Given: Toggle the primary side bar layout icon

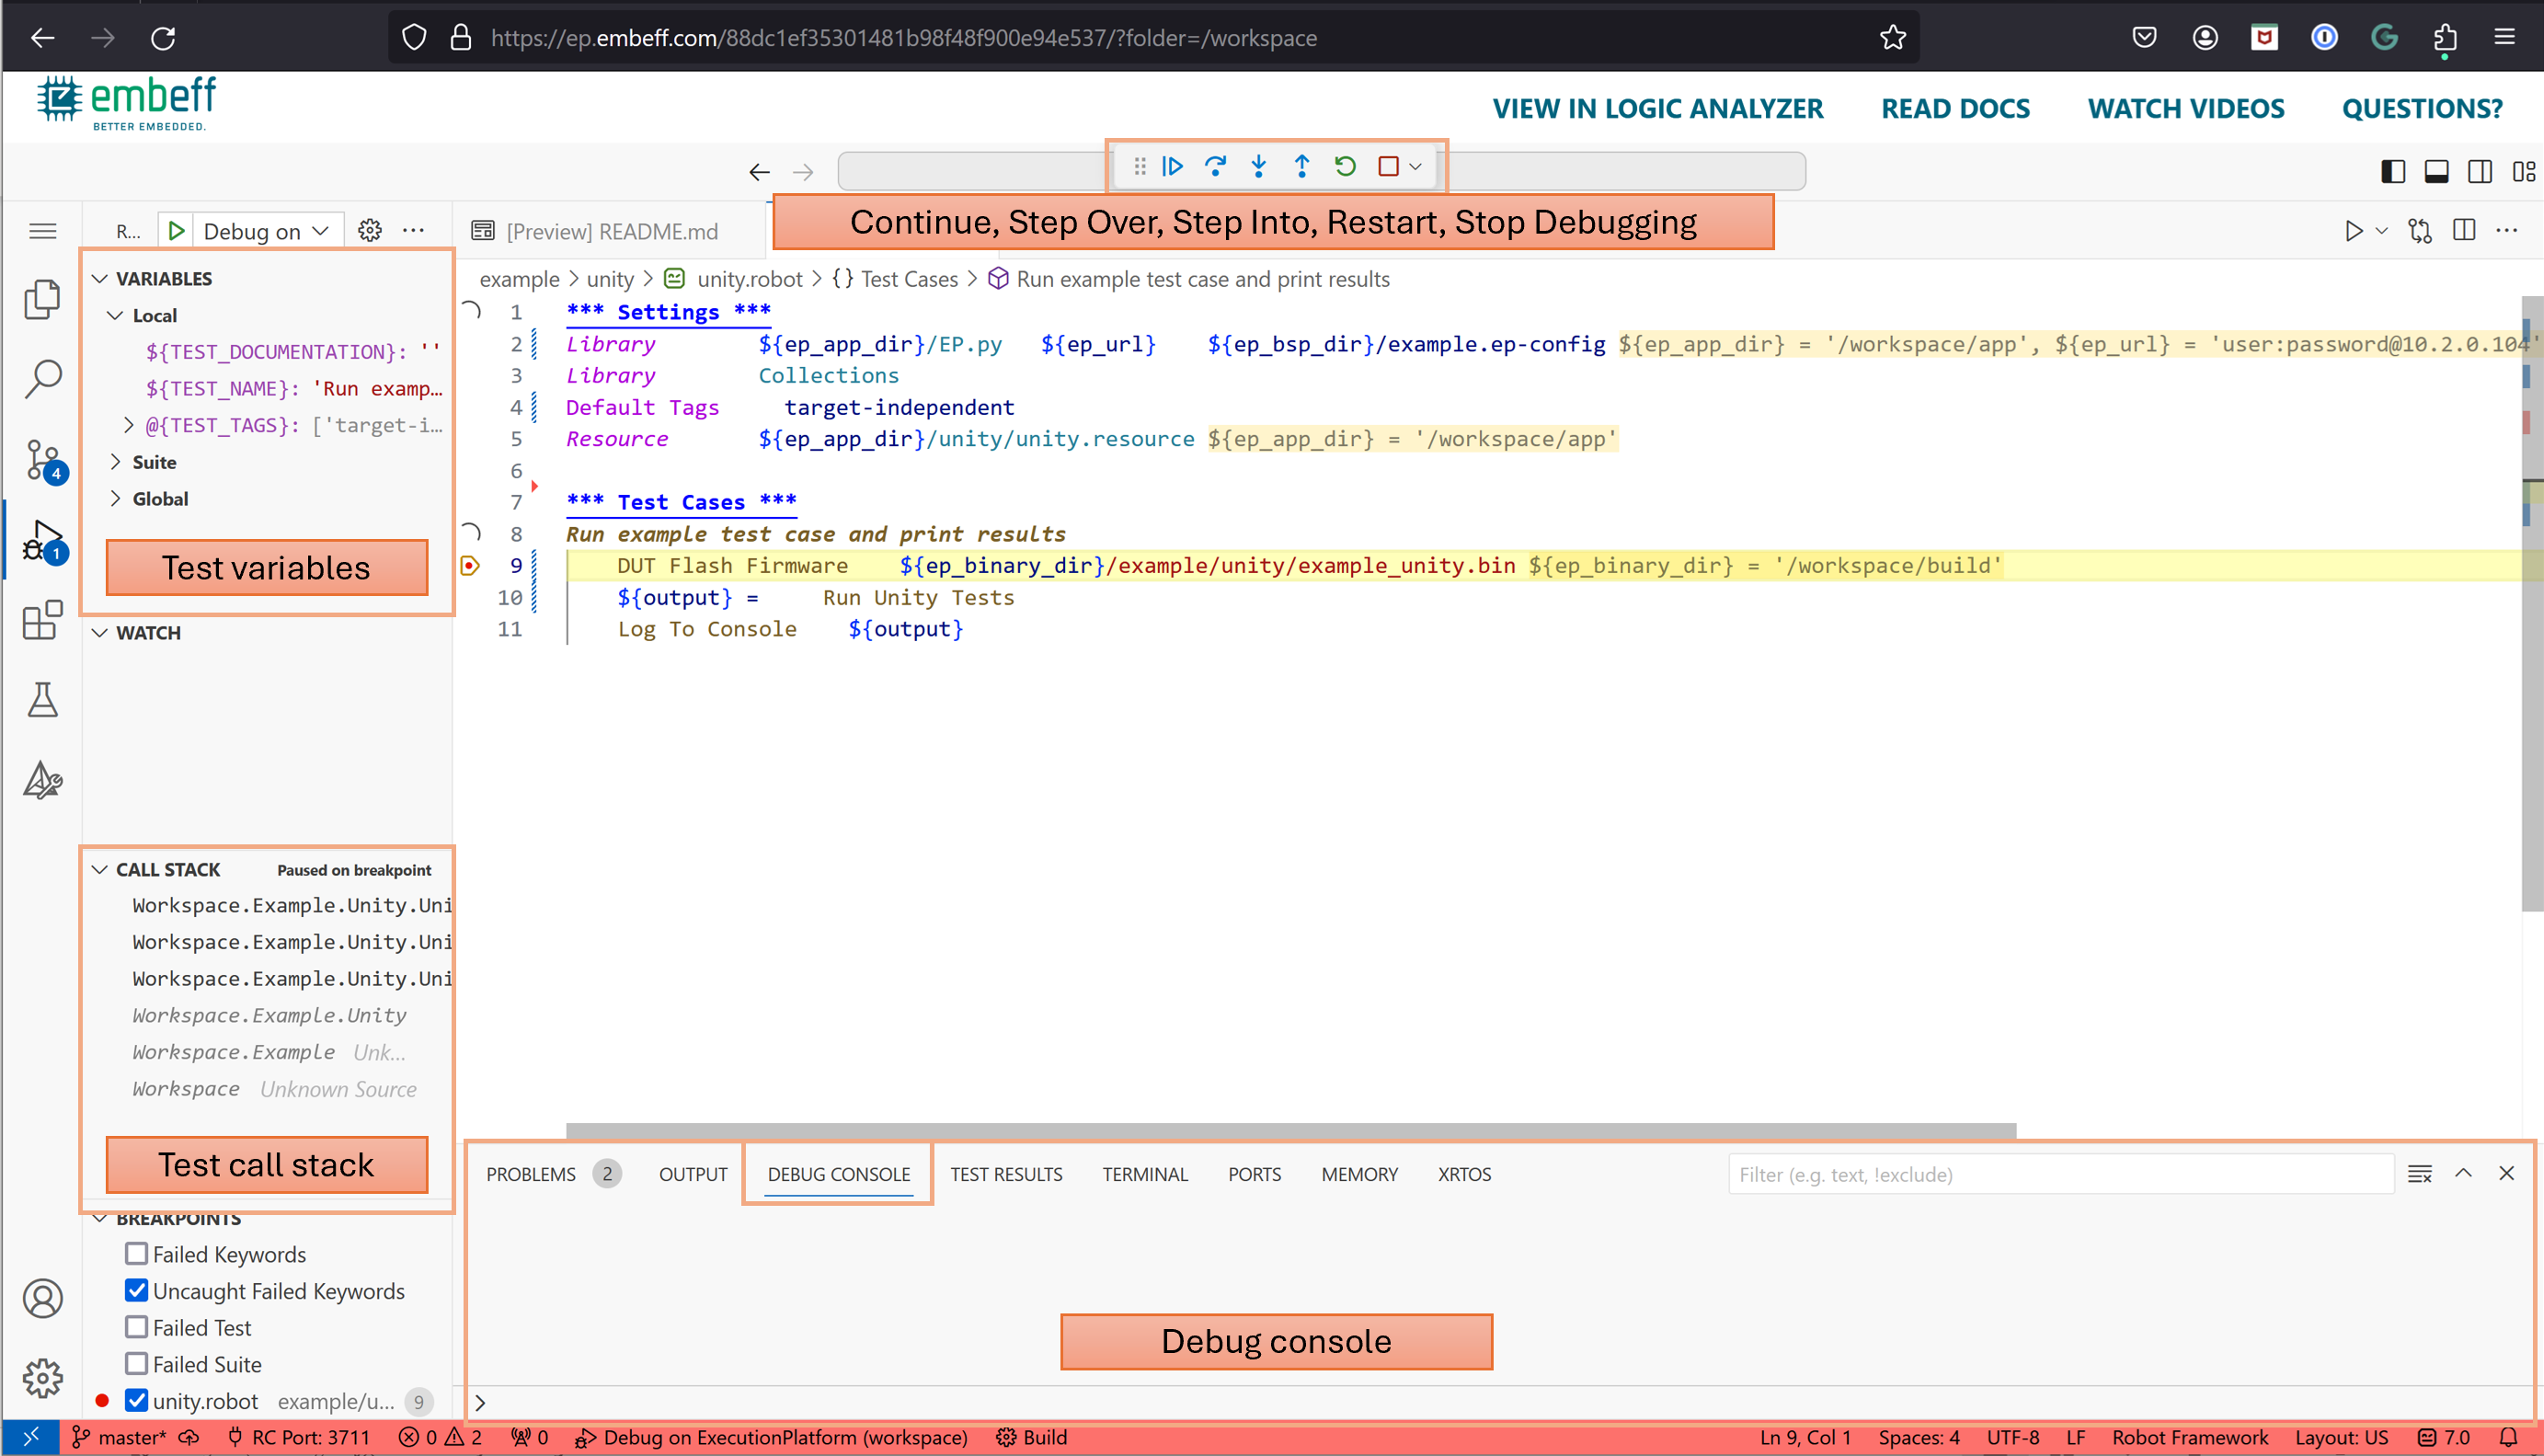Looking at the screenshot, I should click(x=2393, y=171).
